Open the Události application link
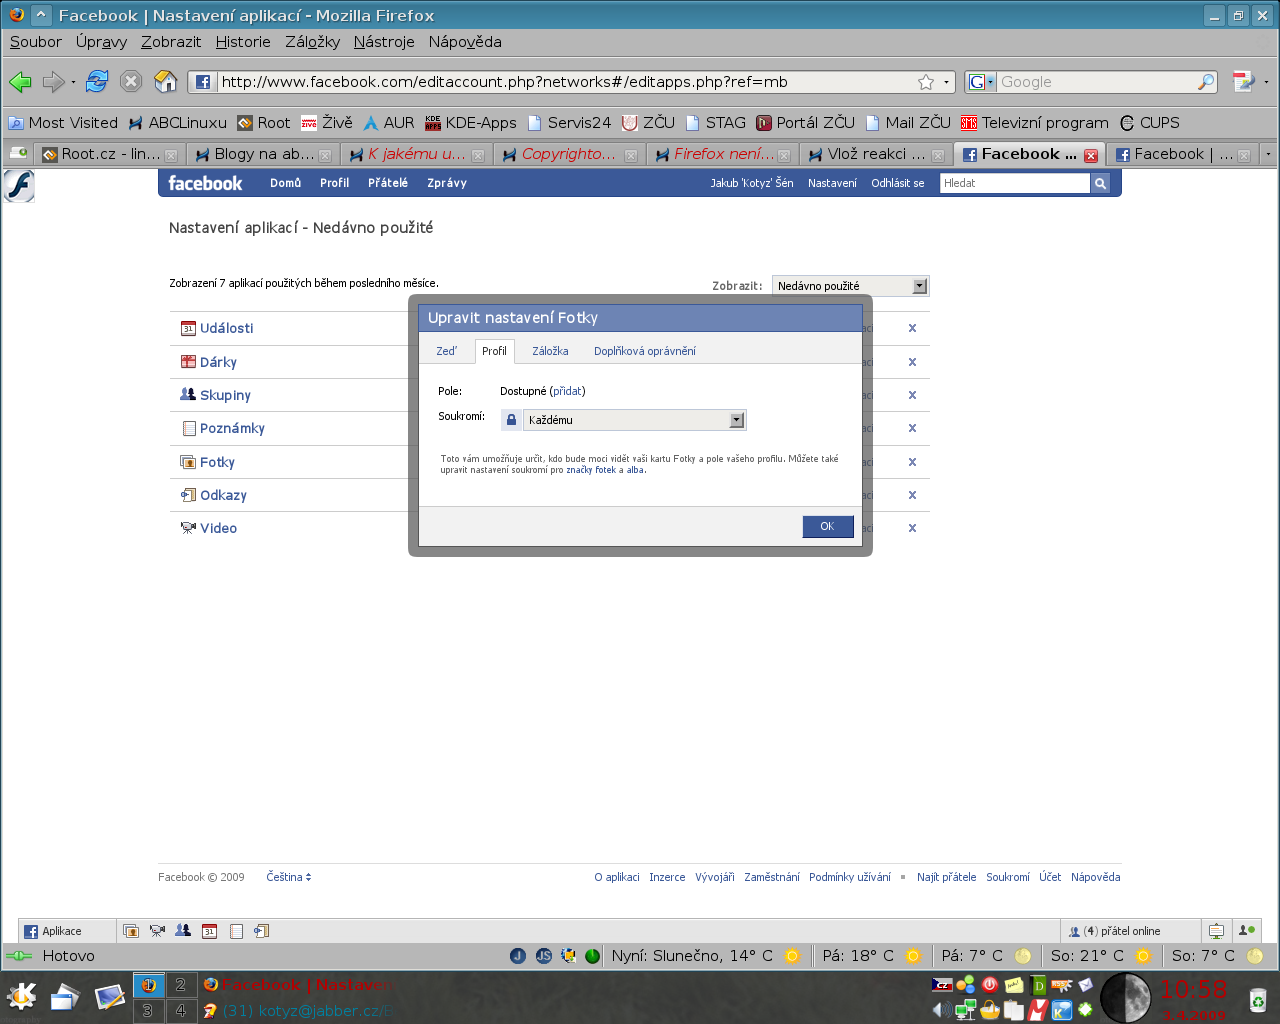 point(226,328)
